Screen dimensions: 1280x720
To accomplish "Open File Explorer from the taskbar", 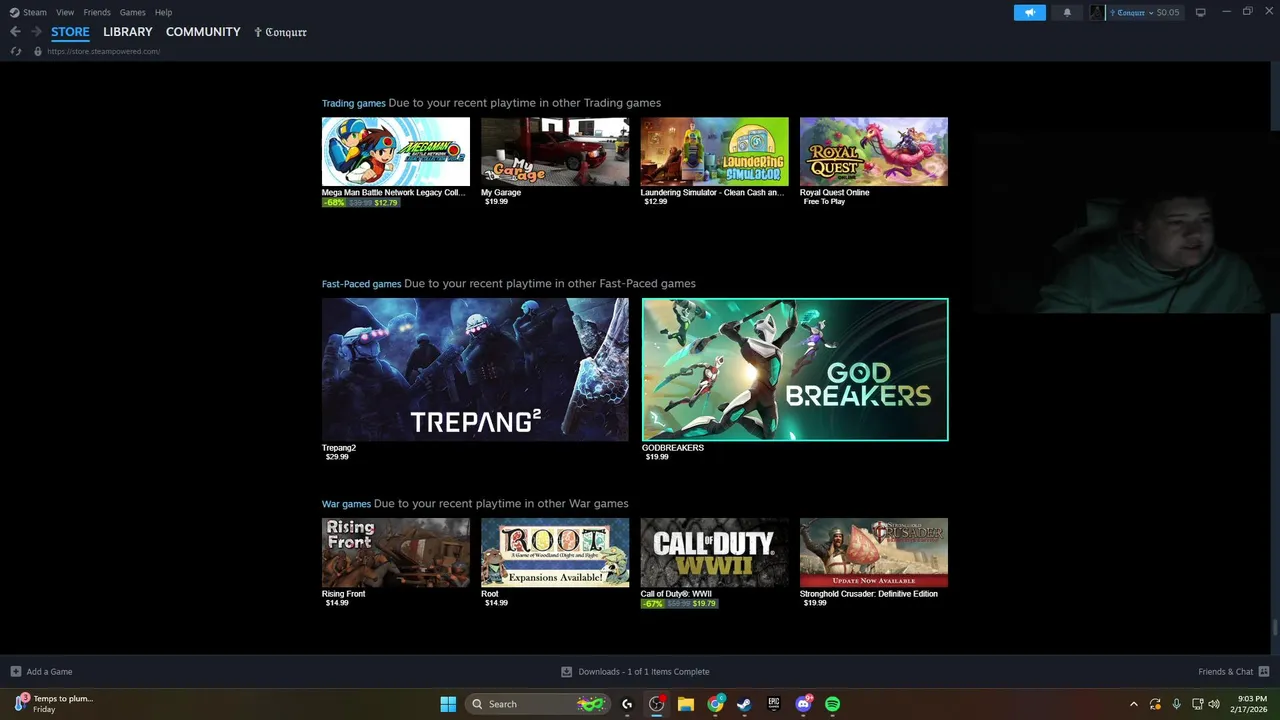I will coord(686,704).
